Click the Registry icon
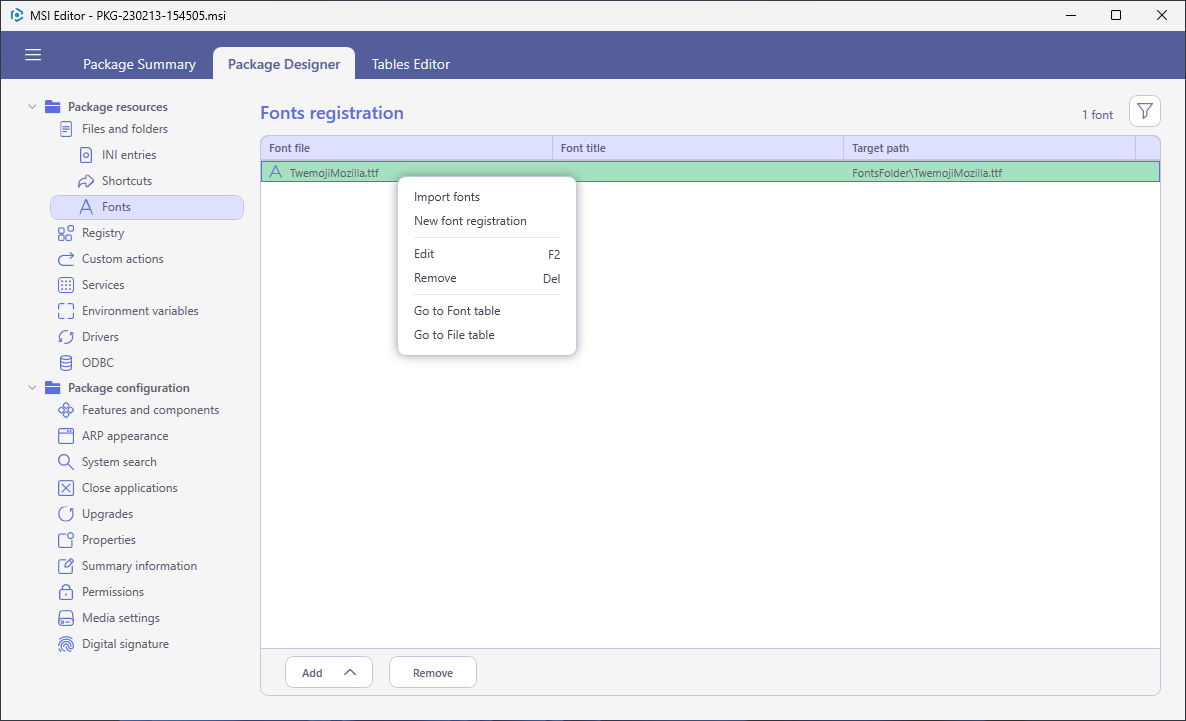Viewport: 1186px width, 721px height. (66, 233)
